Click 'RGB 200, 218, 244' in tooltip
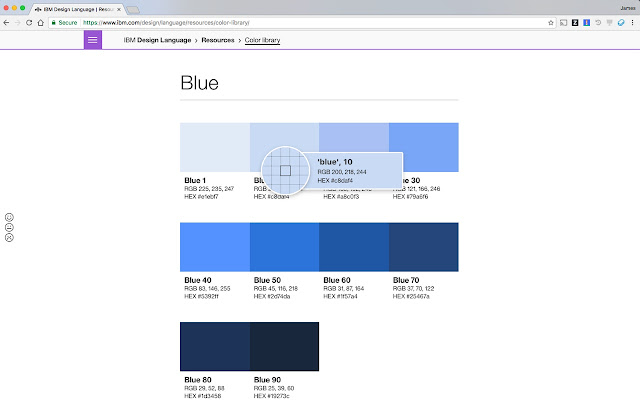 tap(342, 172)
